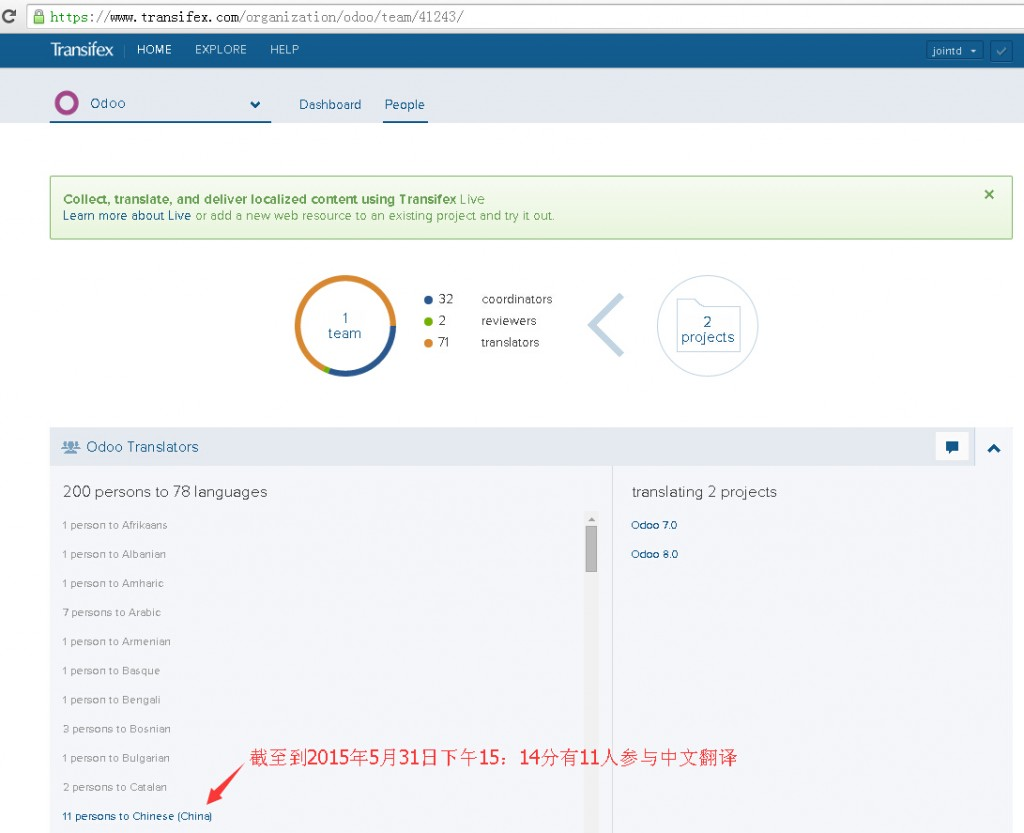Select 1 person to Armenian
Screen dimensions: 1024x833
click(116, 642)
